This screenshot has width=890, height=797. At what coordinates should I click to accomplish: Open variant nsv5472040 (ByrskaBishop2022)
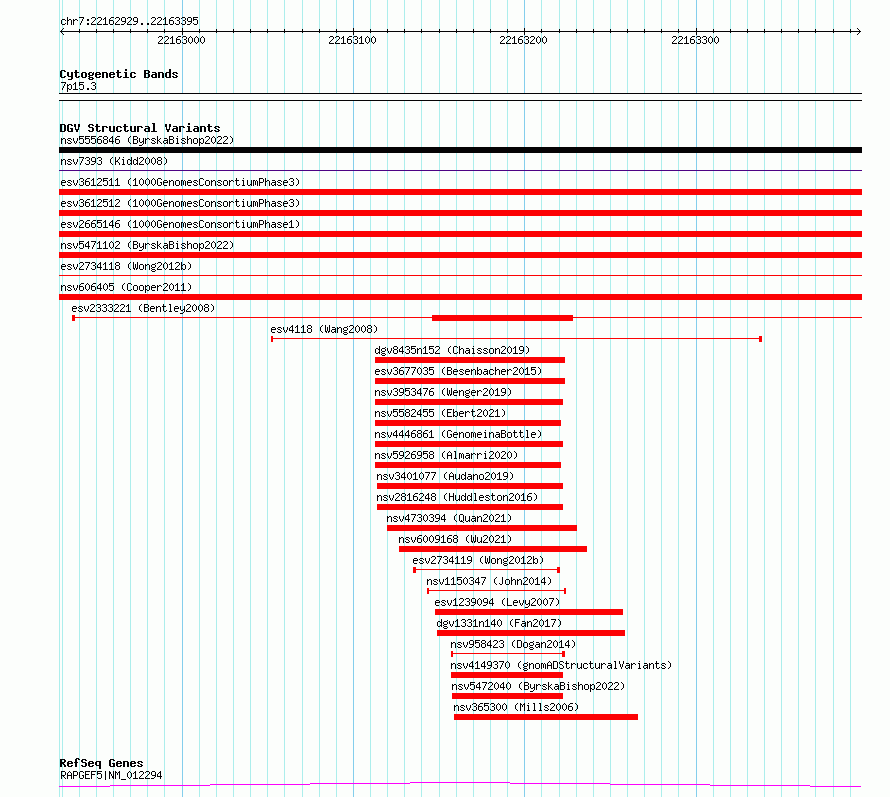(x=538, y=686)
